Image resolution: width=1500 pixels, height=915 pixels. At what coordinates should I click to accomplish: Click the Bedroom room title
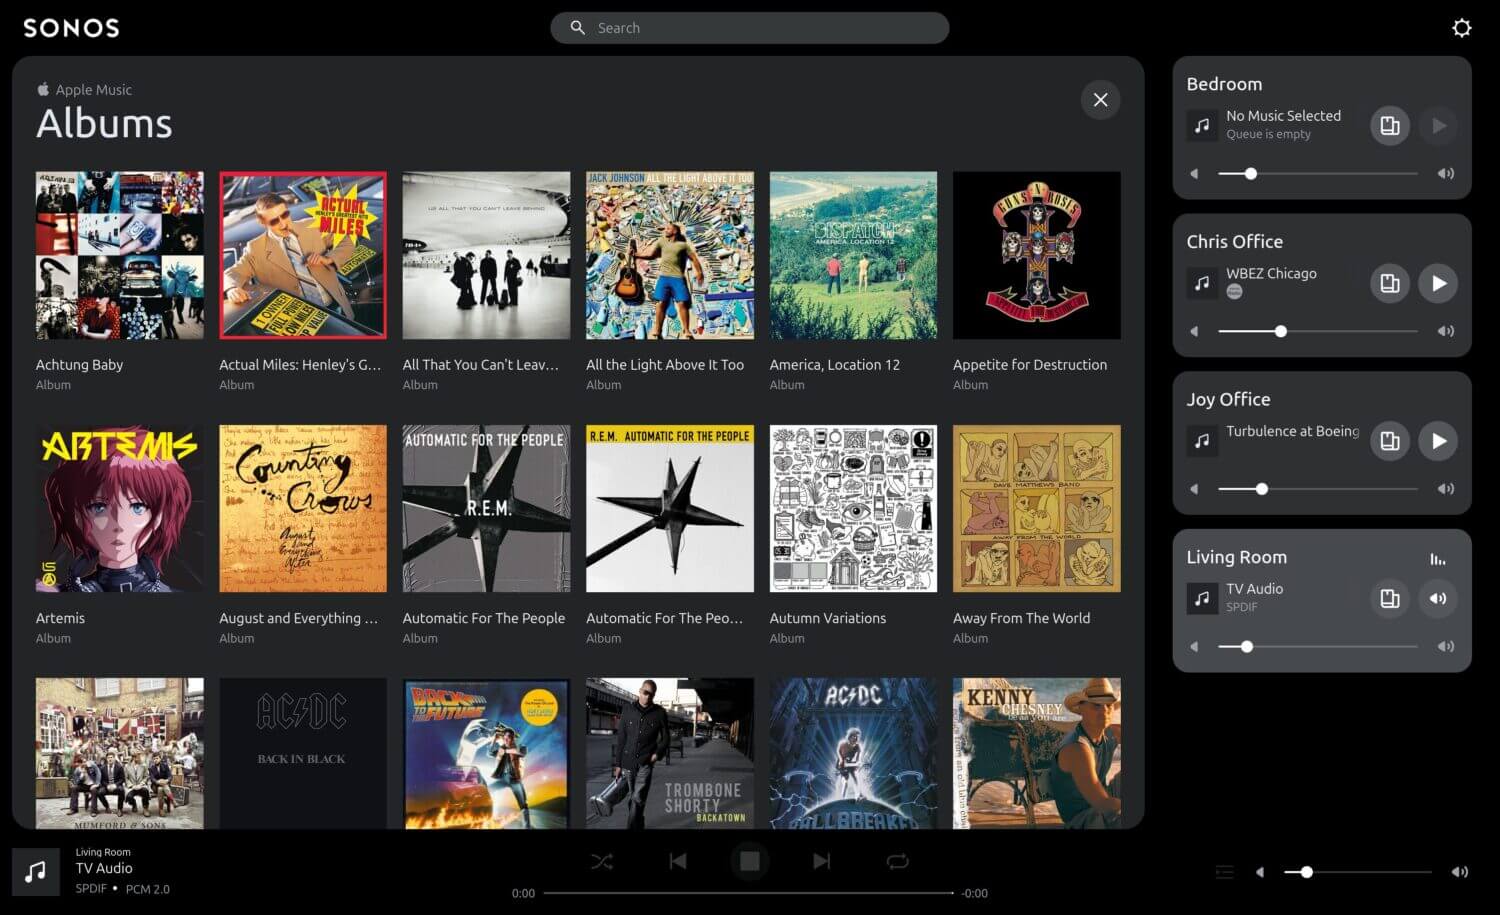pos(1224,84)
